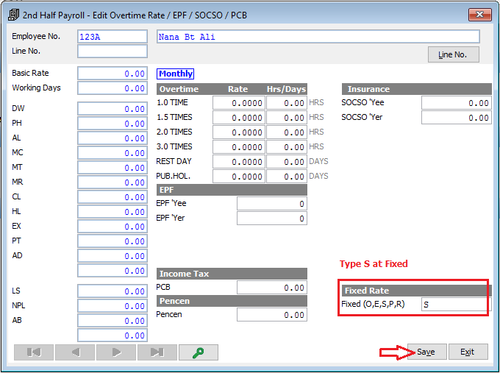Edit the 1.5 TIMES overtime rate
This screenshot has width=500, height=373.
coord(239,117)
